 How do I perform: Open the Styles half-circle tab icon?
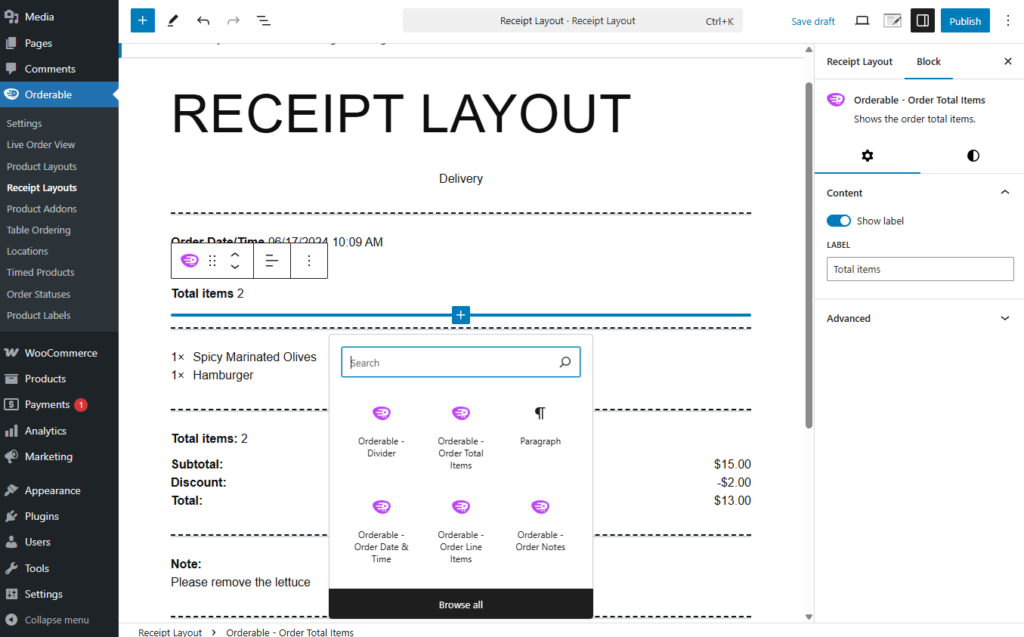972,156
